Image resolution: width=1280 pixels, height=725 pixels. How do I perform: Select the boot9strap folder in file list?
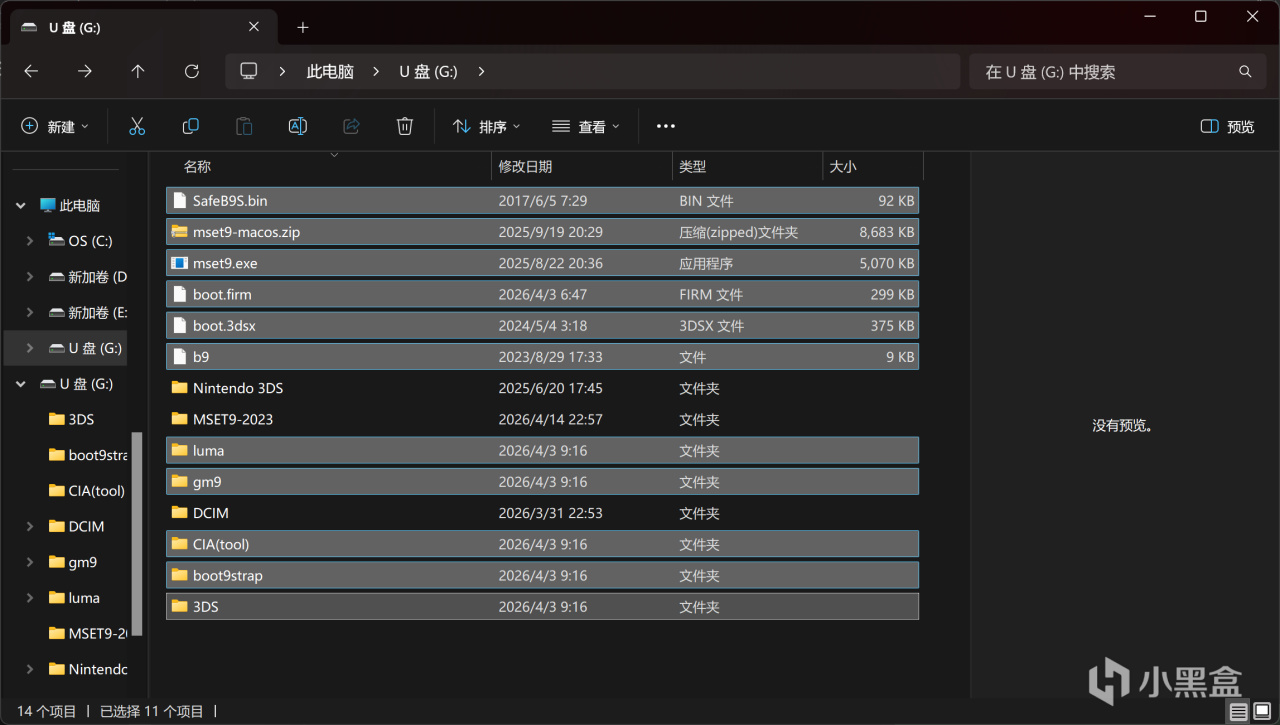tap(542, 576)
